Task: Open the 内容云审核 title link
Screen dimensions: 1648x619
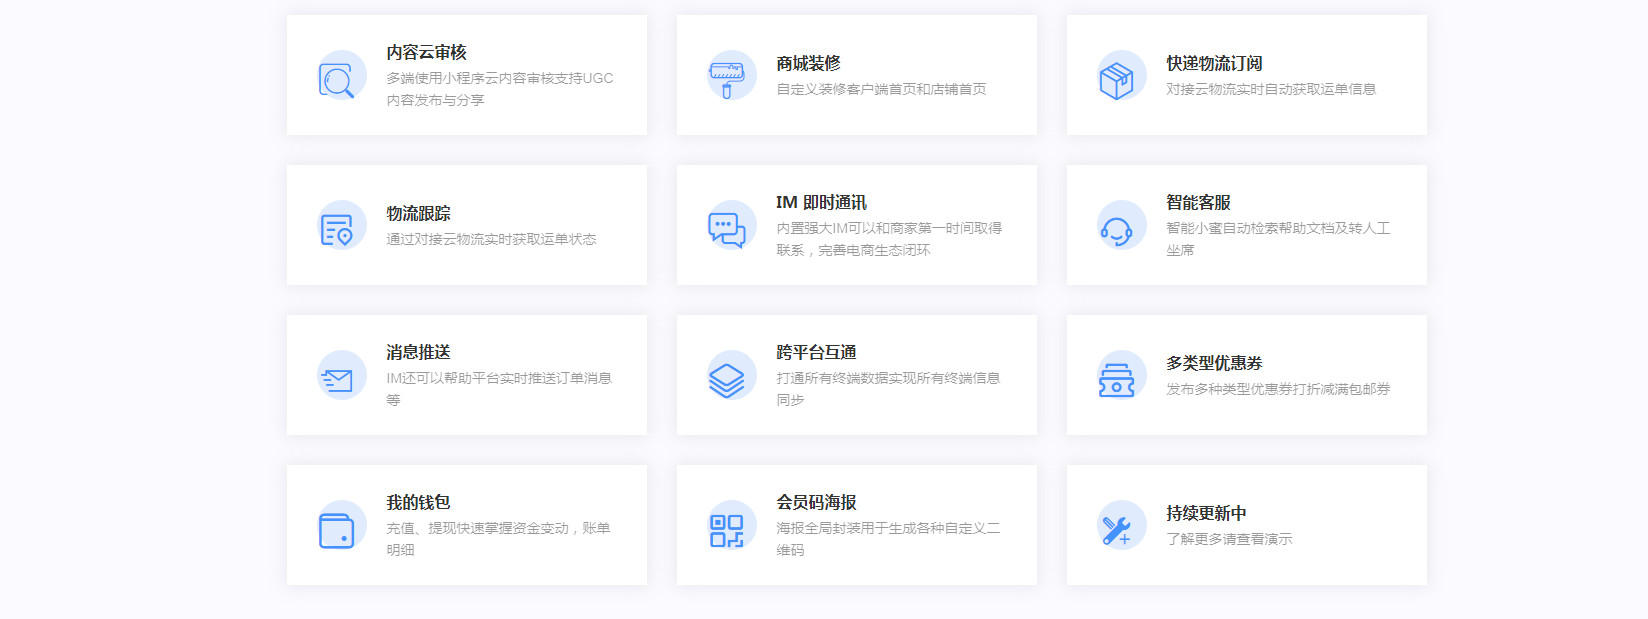Action: coord(427,52)
